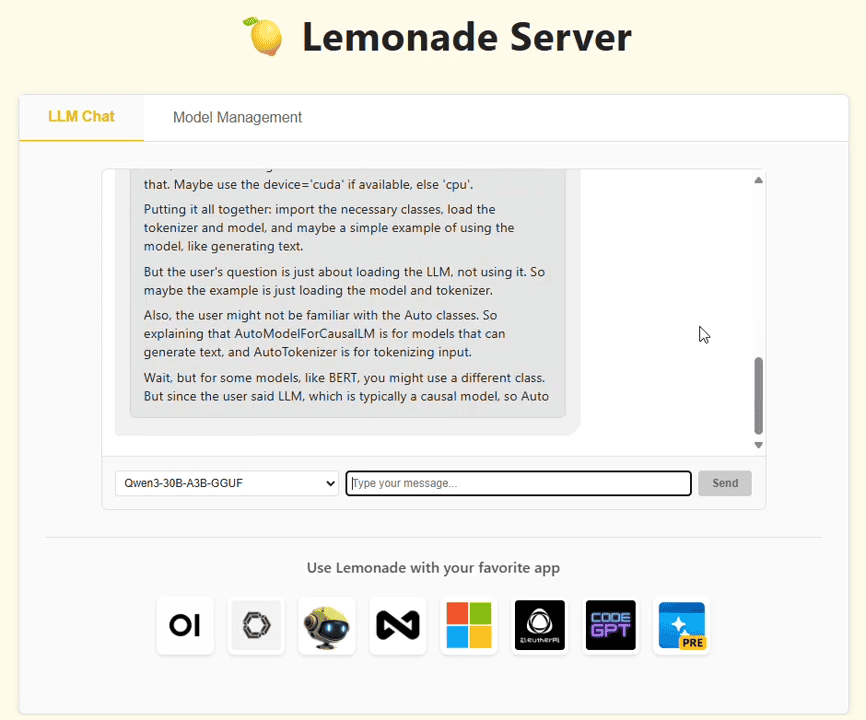Click the gray hexagon Continue app icon

coord(256,626)
